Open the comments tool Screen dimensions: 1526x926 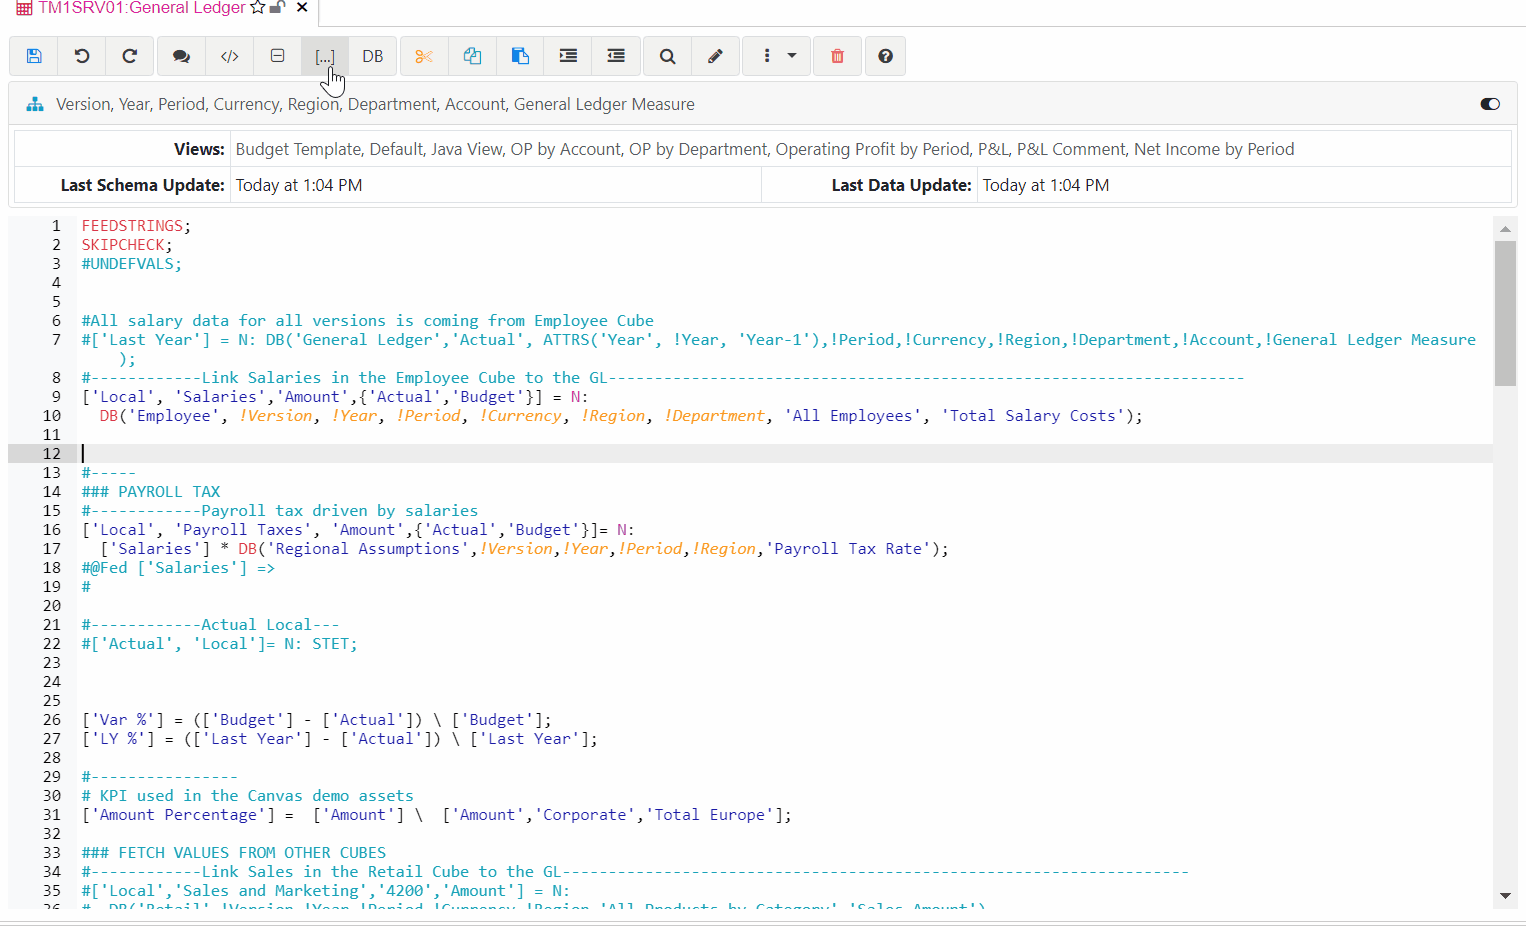[181, 56]
